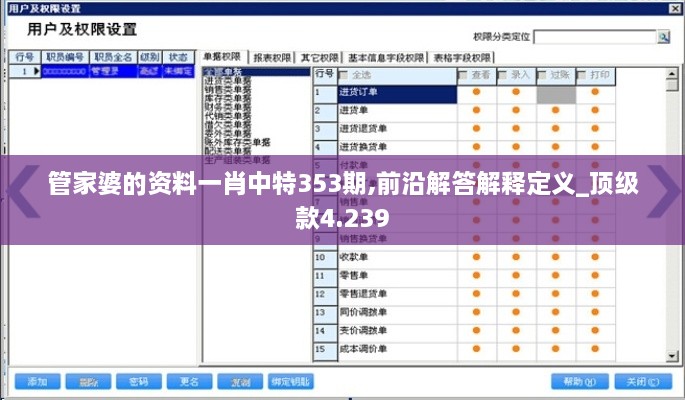Toggle 查看 permission dot for 收款单
685x400 pixels.
point(477,257)
